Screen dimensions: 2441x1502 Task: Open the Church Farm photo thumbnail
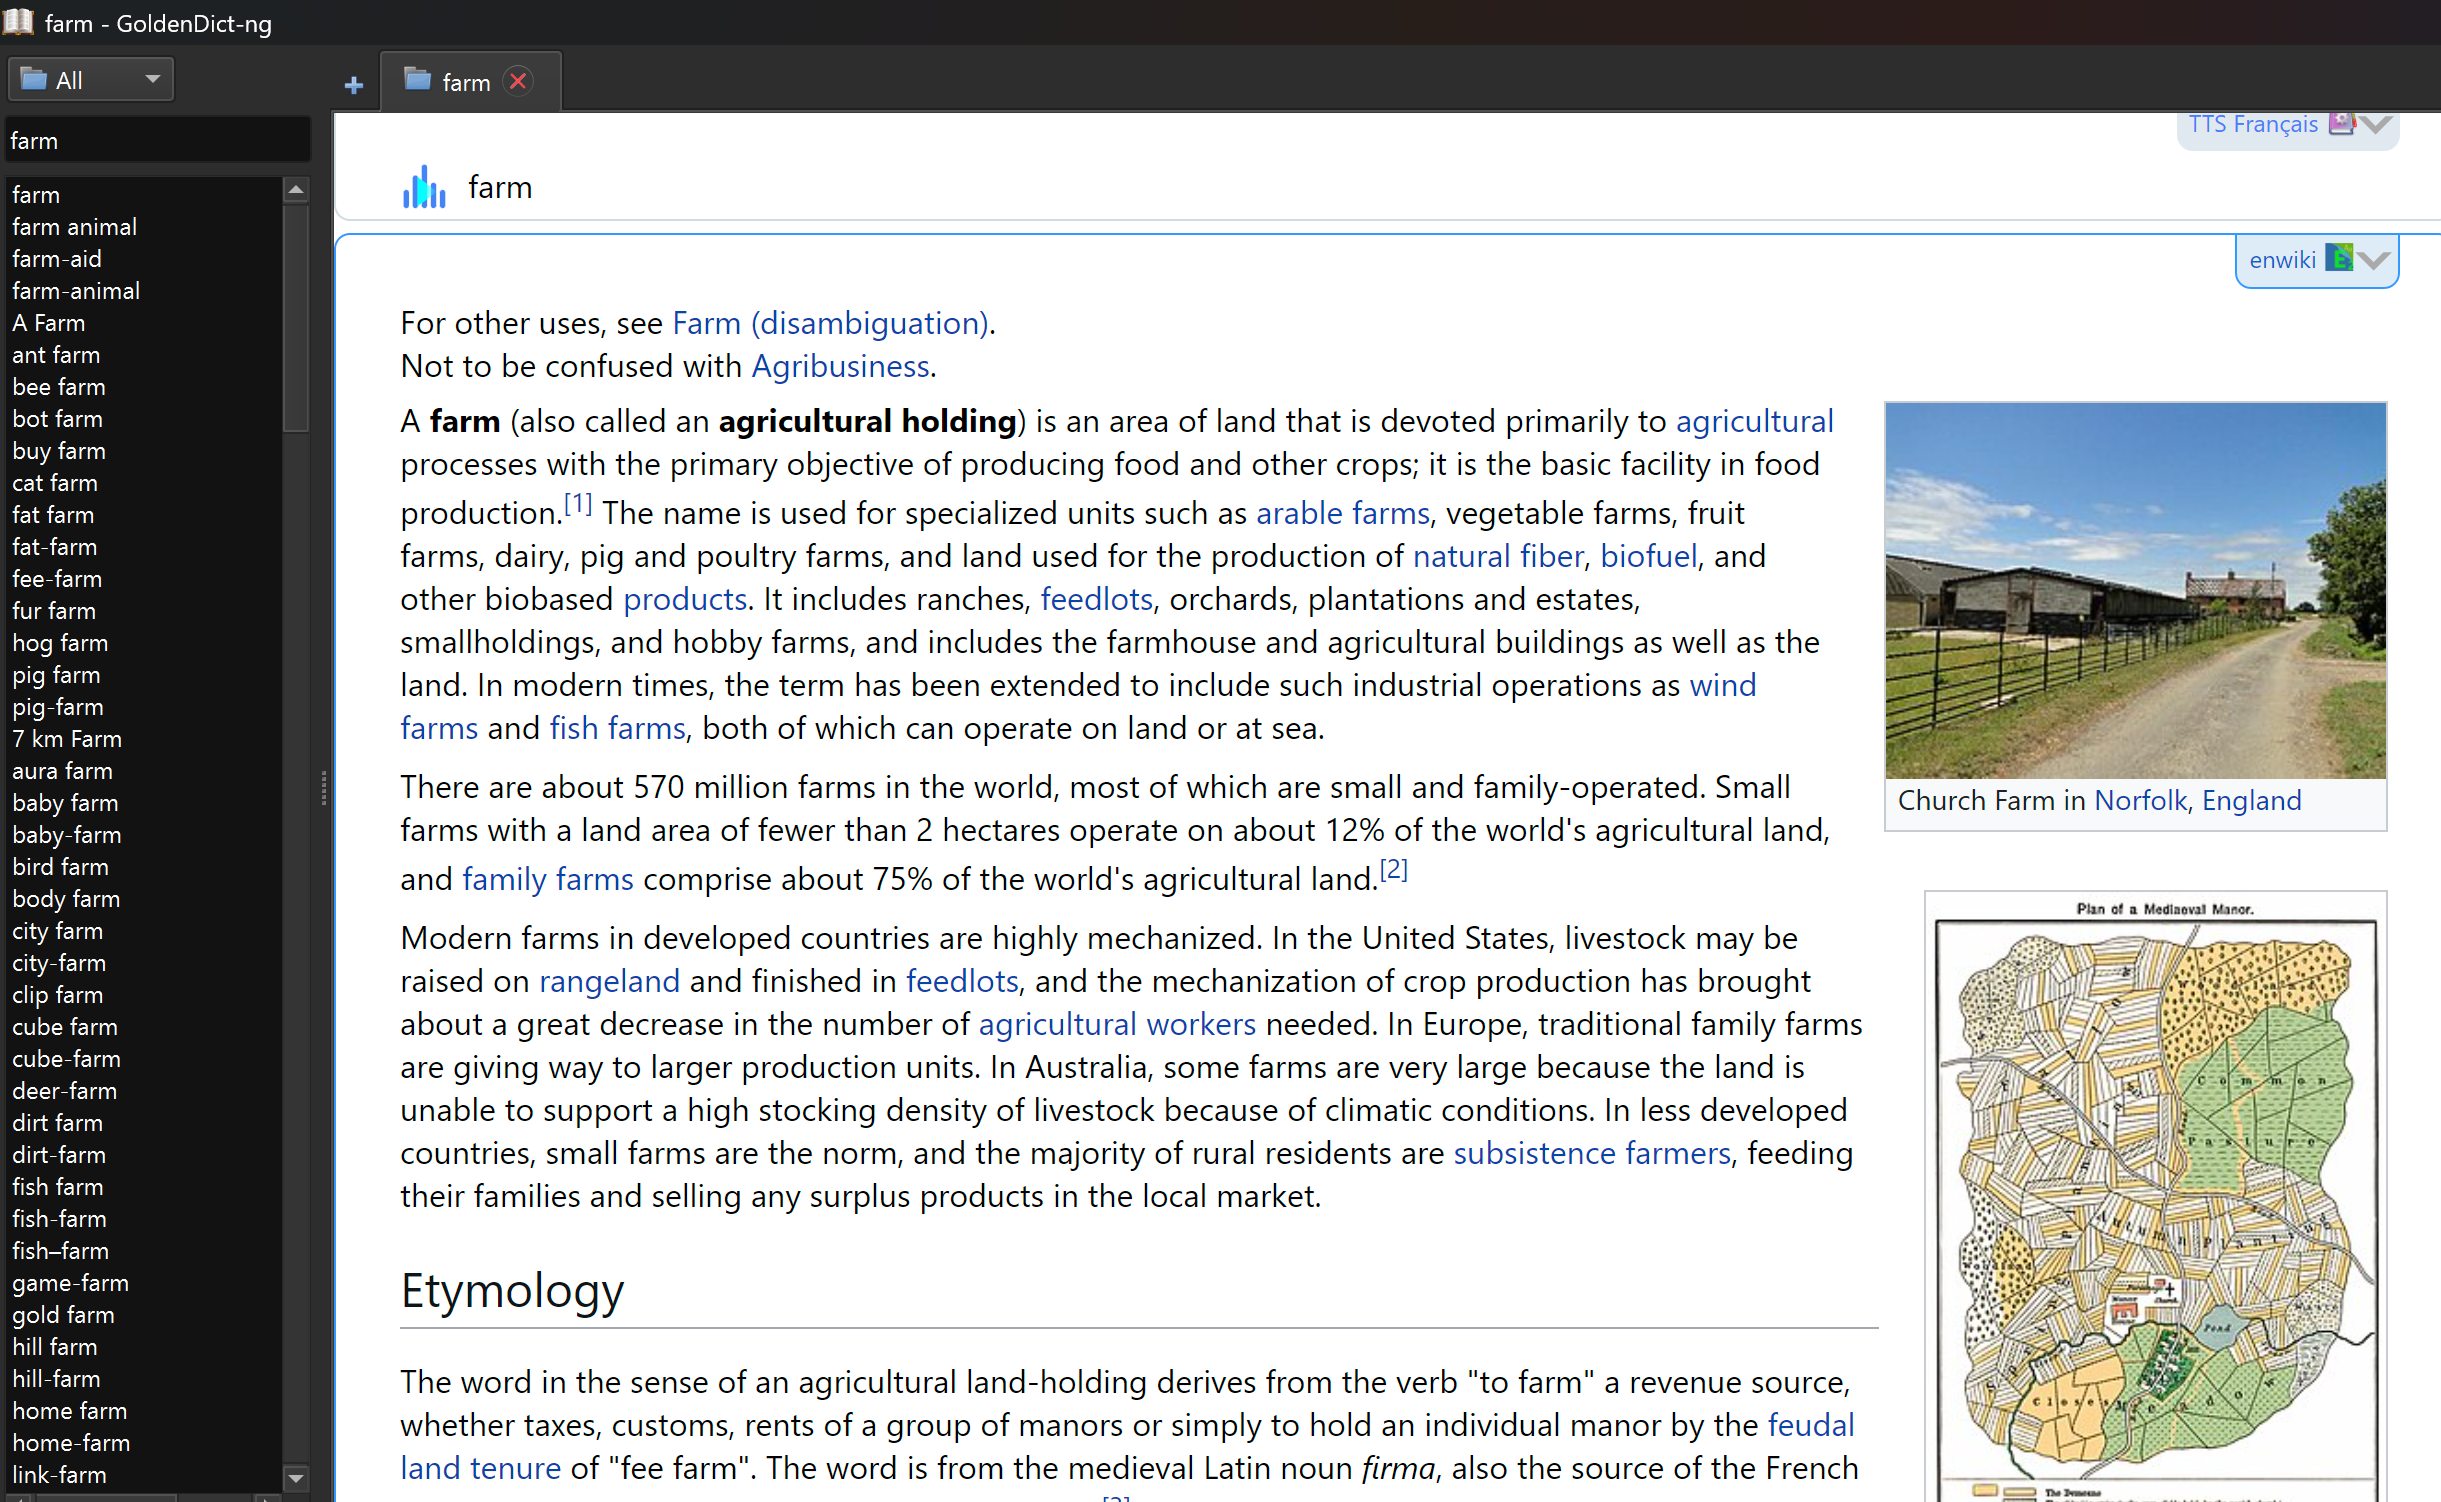point(2134,590)
